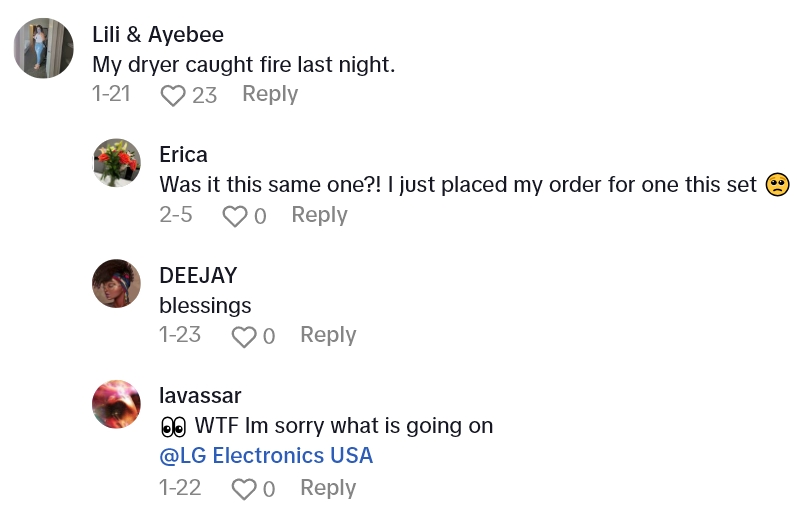Reply to Erica's comment
The height and width of the screenshot is (516, 797).
coord(319,215)
